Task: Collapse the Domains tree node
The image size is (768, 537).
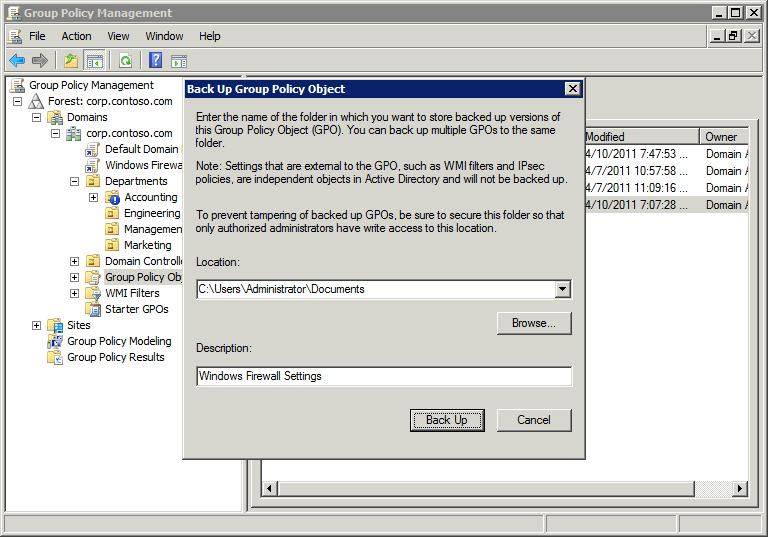Action: tap(36, 118)
